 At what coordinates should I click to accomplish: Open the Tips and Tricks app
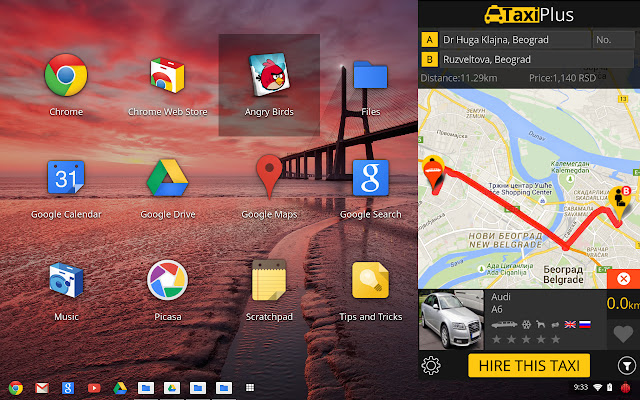(x=370, y=280)
